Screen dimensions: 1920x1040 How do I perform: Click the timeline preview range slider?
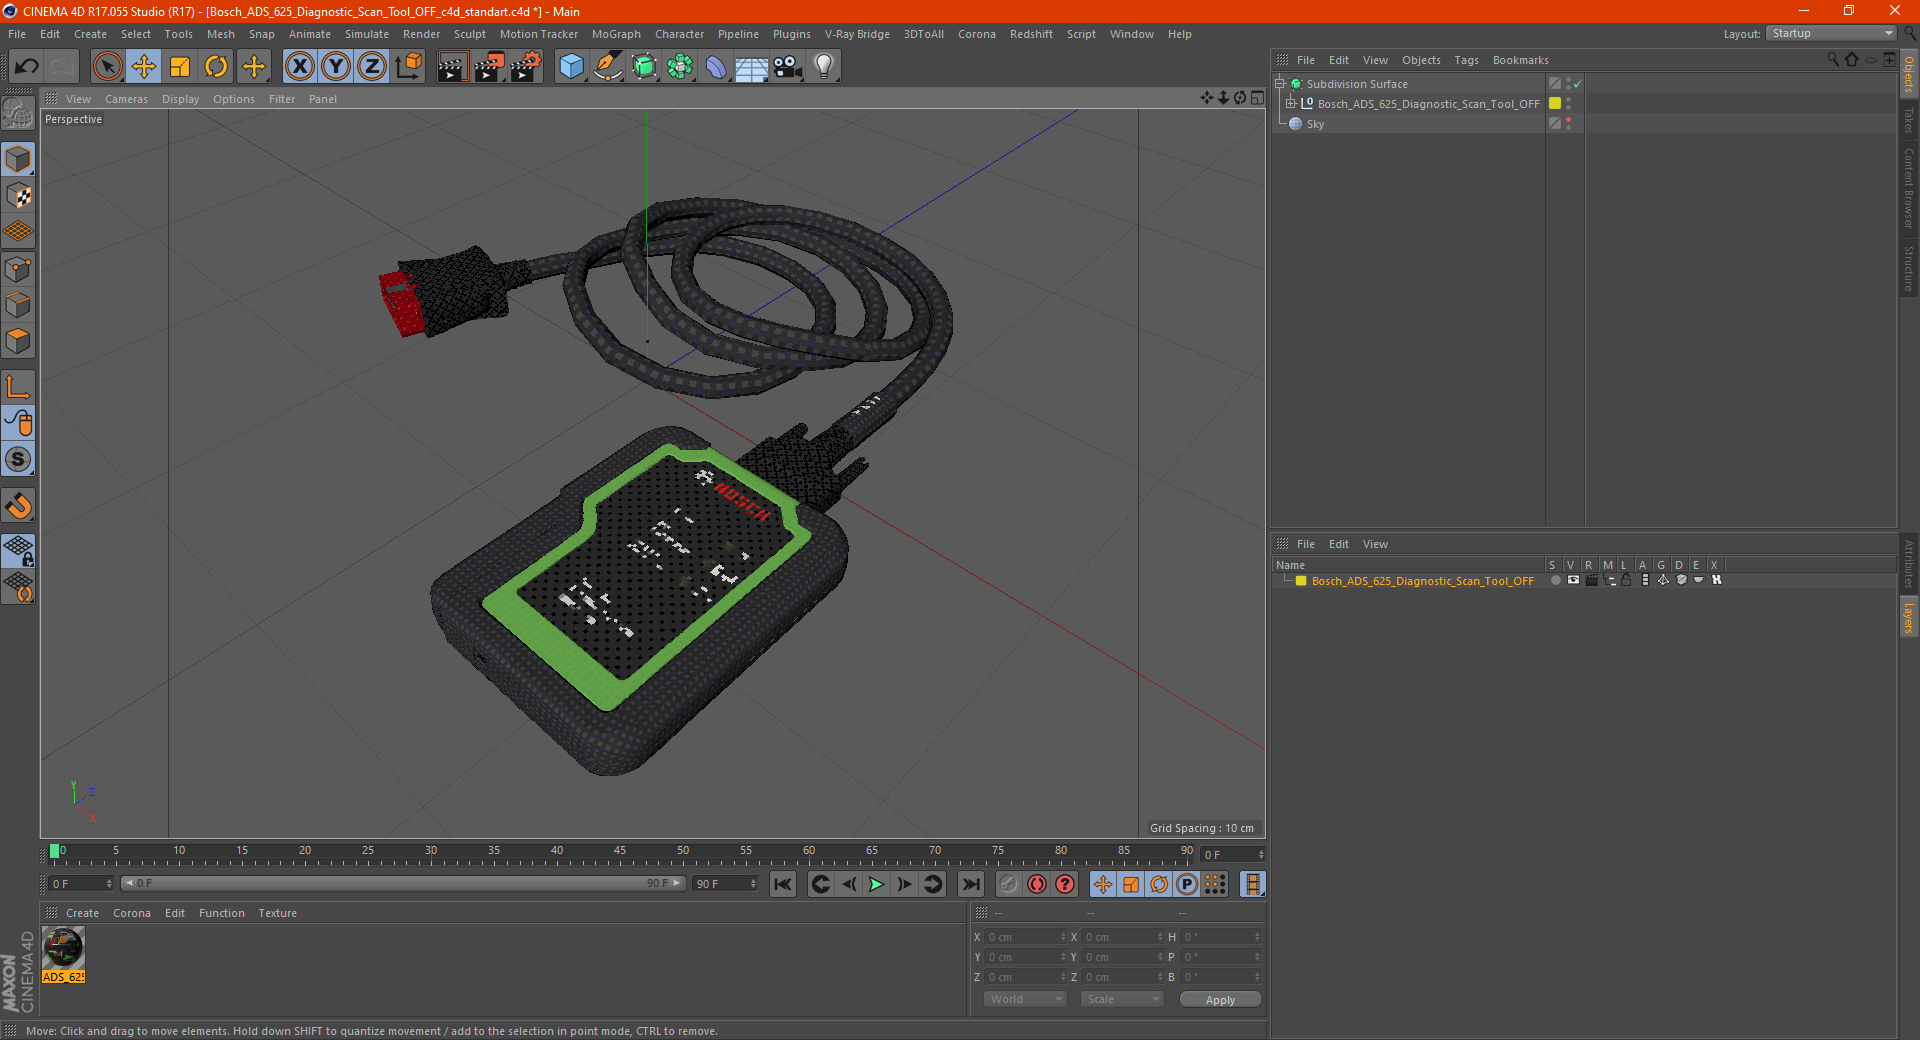coord(403,883)
